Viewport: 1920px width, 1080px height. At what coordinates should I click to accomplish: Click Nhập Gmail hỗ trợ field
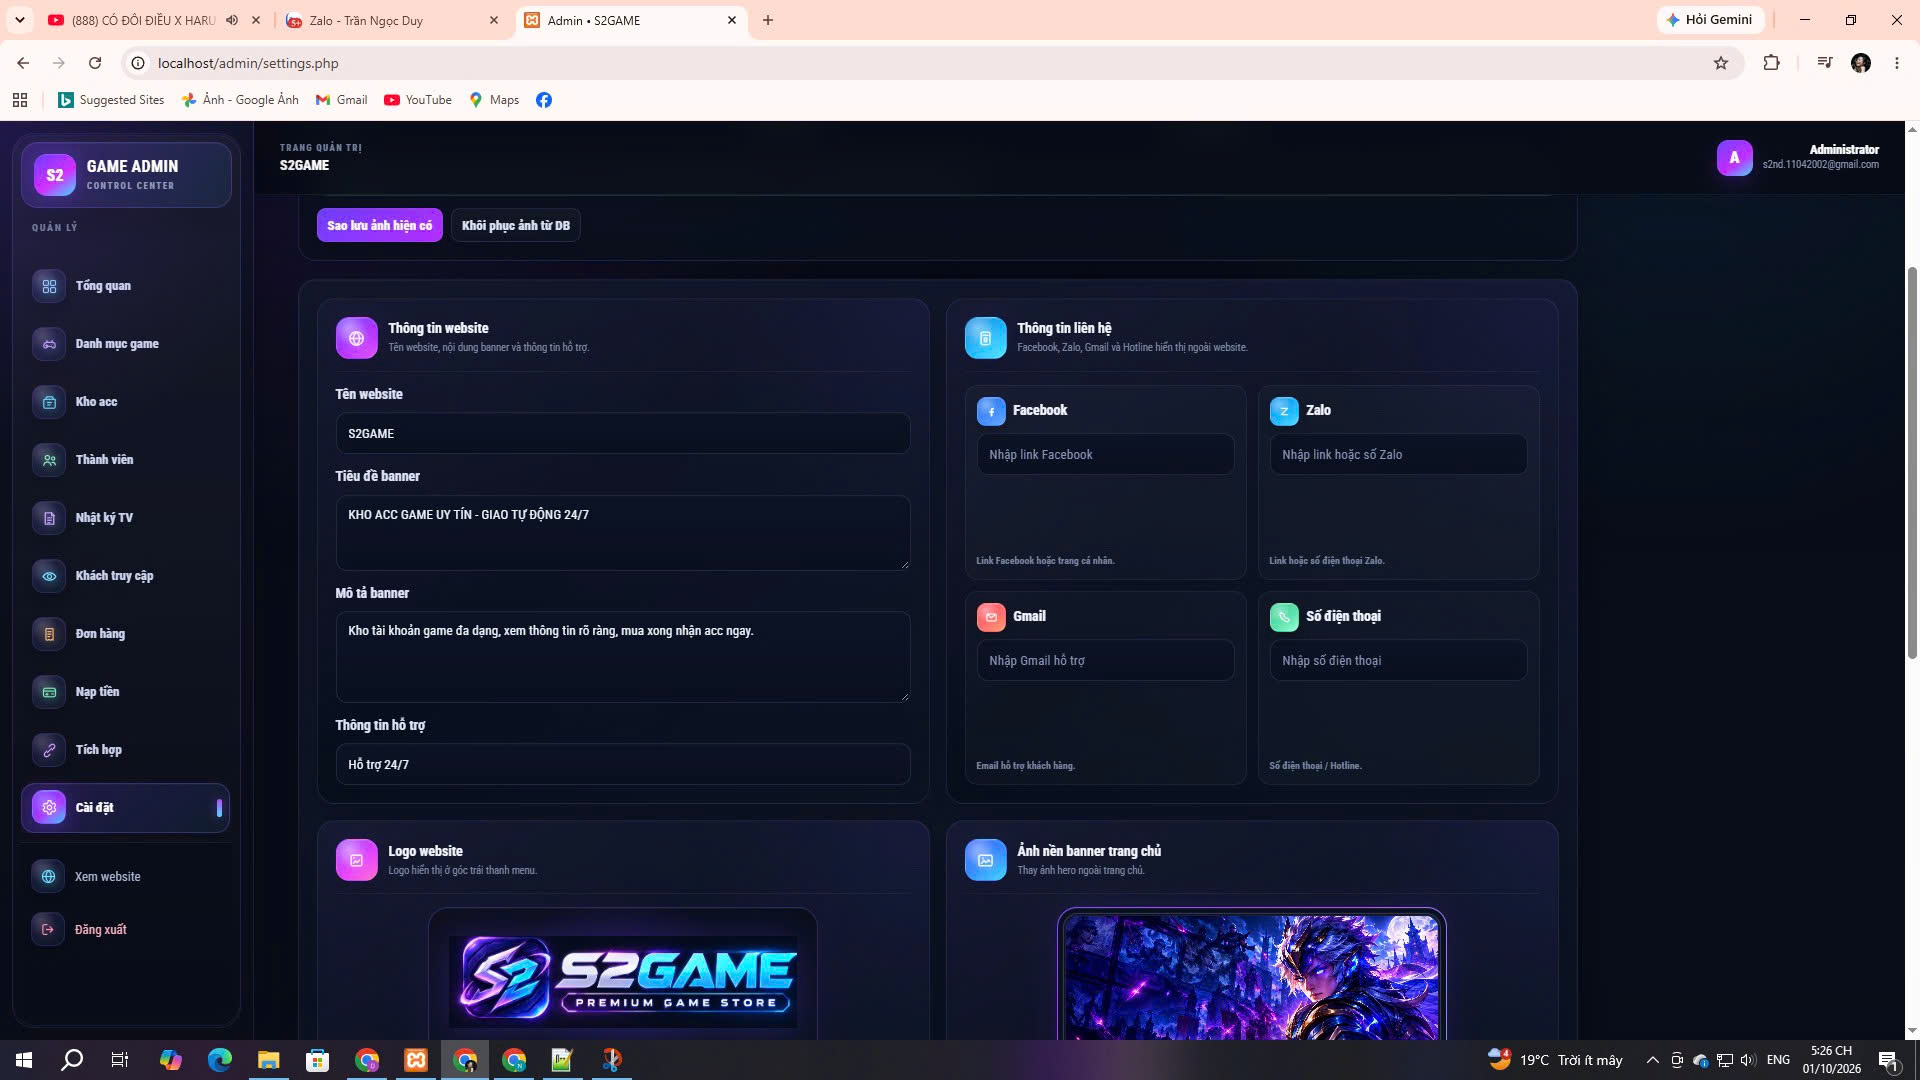point(1105,661)
